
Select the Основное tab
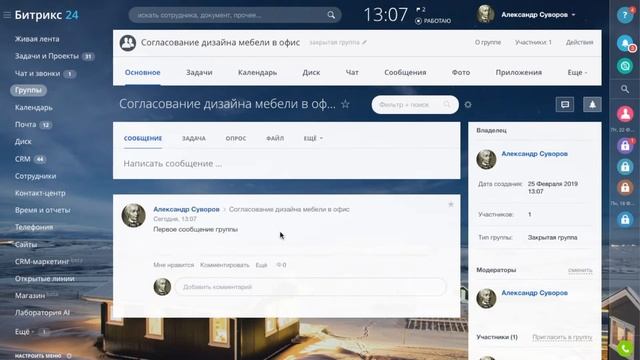pos(142,72)
